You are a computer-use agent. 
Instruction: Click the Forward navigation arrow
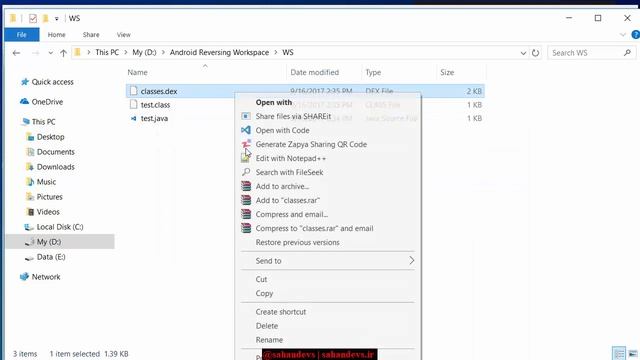point(36,53)
